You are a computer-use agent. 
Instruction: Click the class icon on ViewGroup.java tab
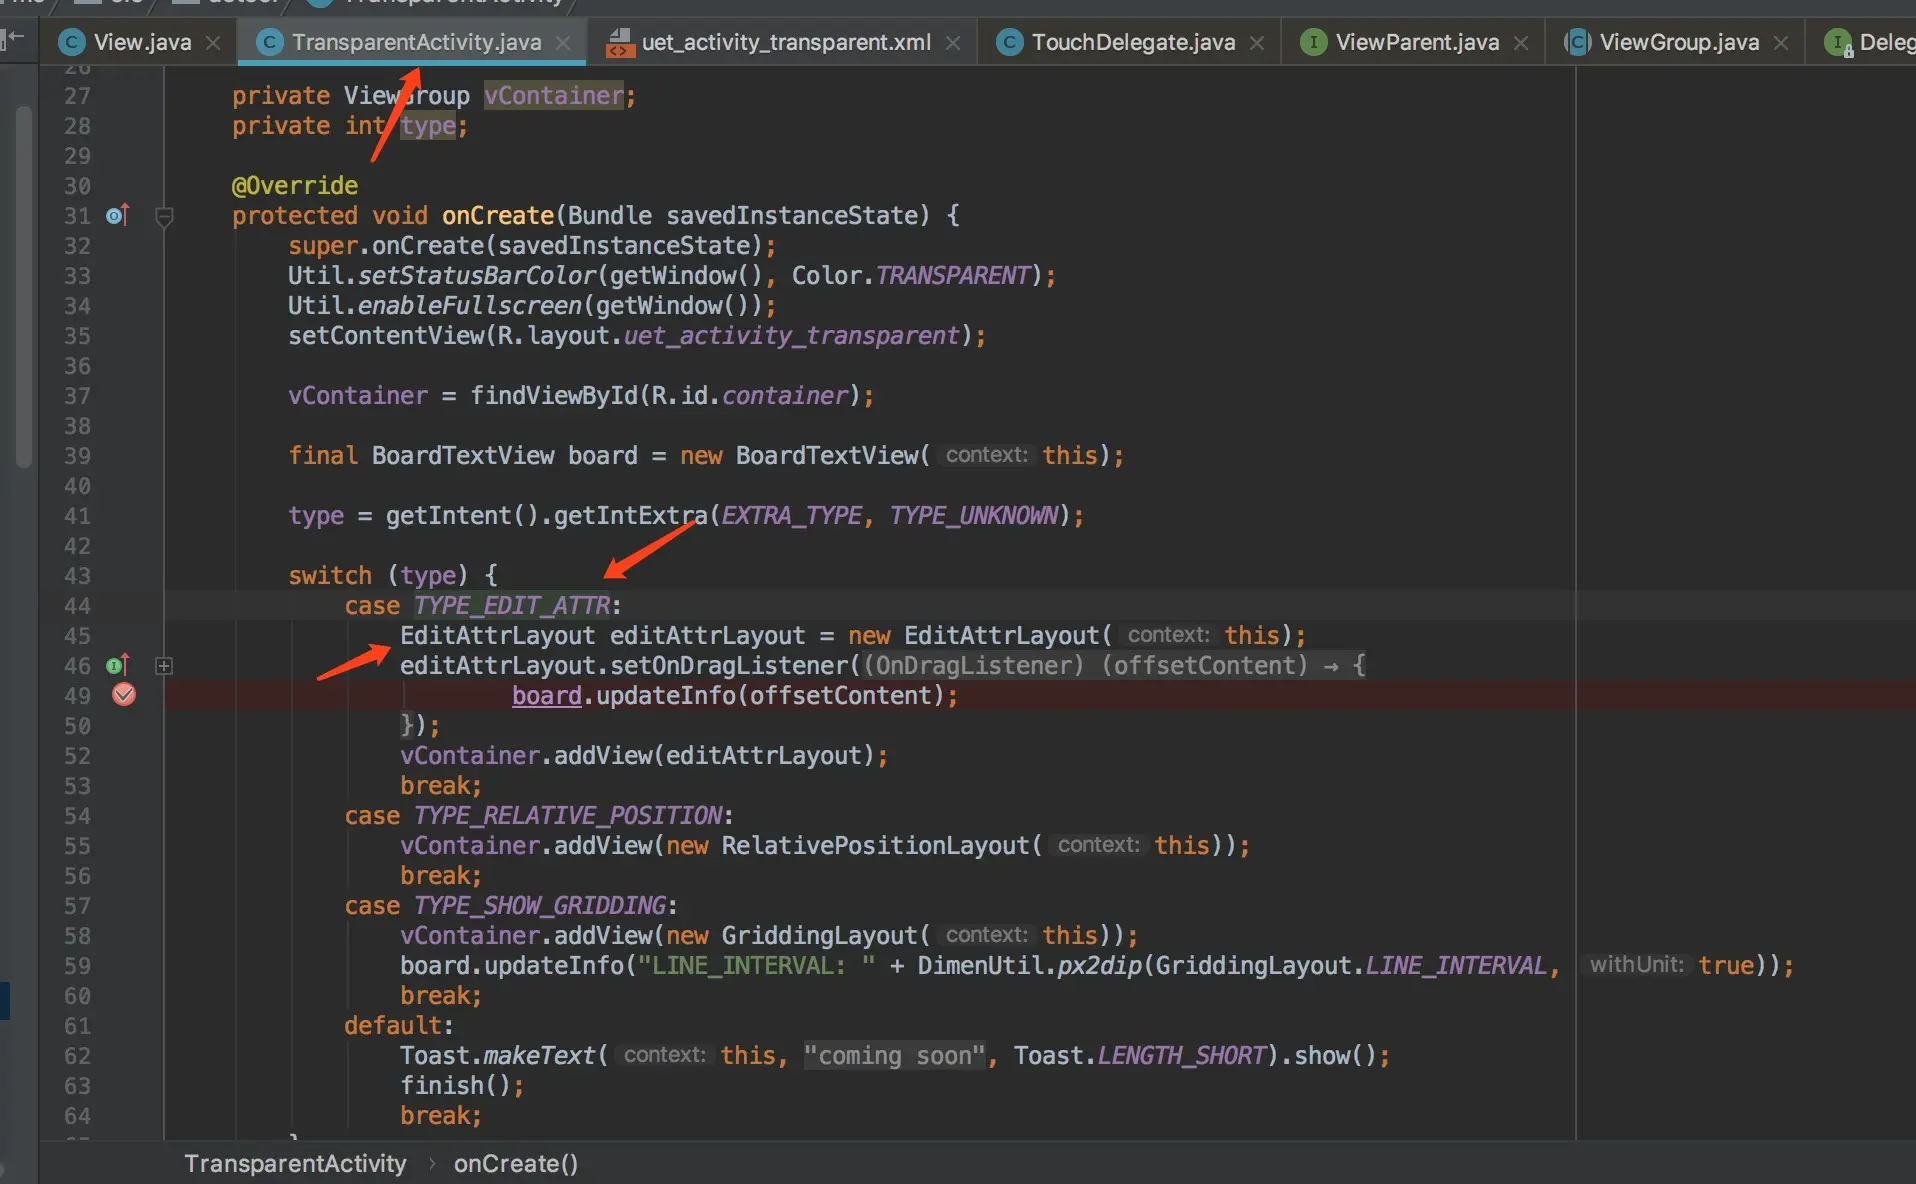[1577, 42]
